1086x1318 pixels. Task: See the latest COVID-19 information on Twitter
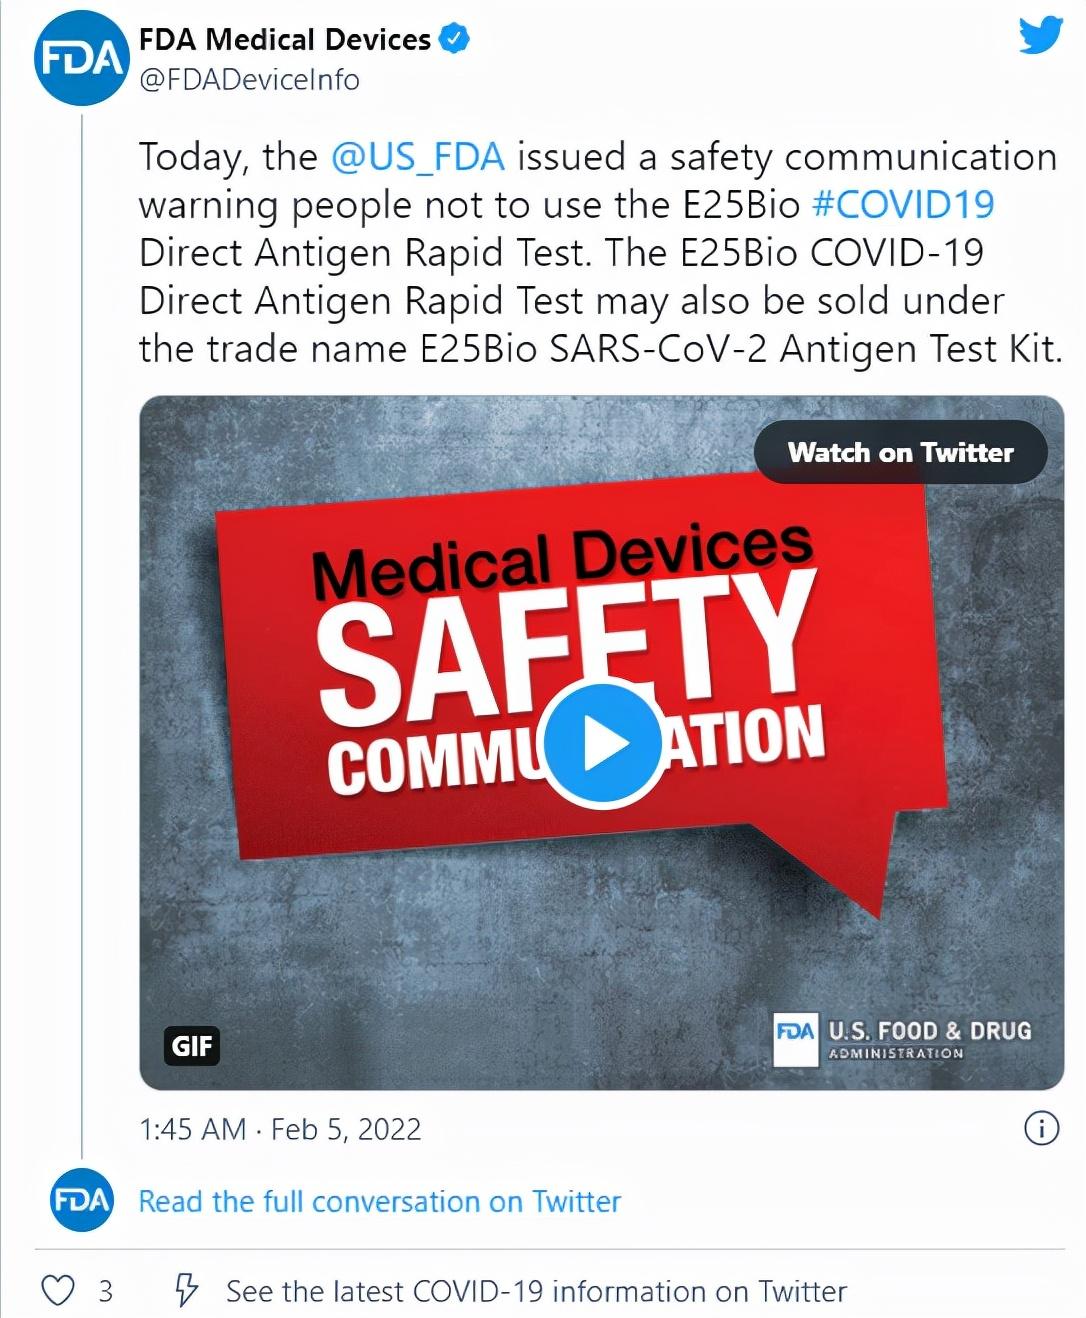point(536,1291)
